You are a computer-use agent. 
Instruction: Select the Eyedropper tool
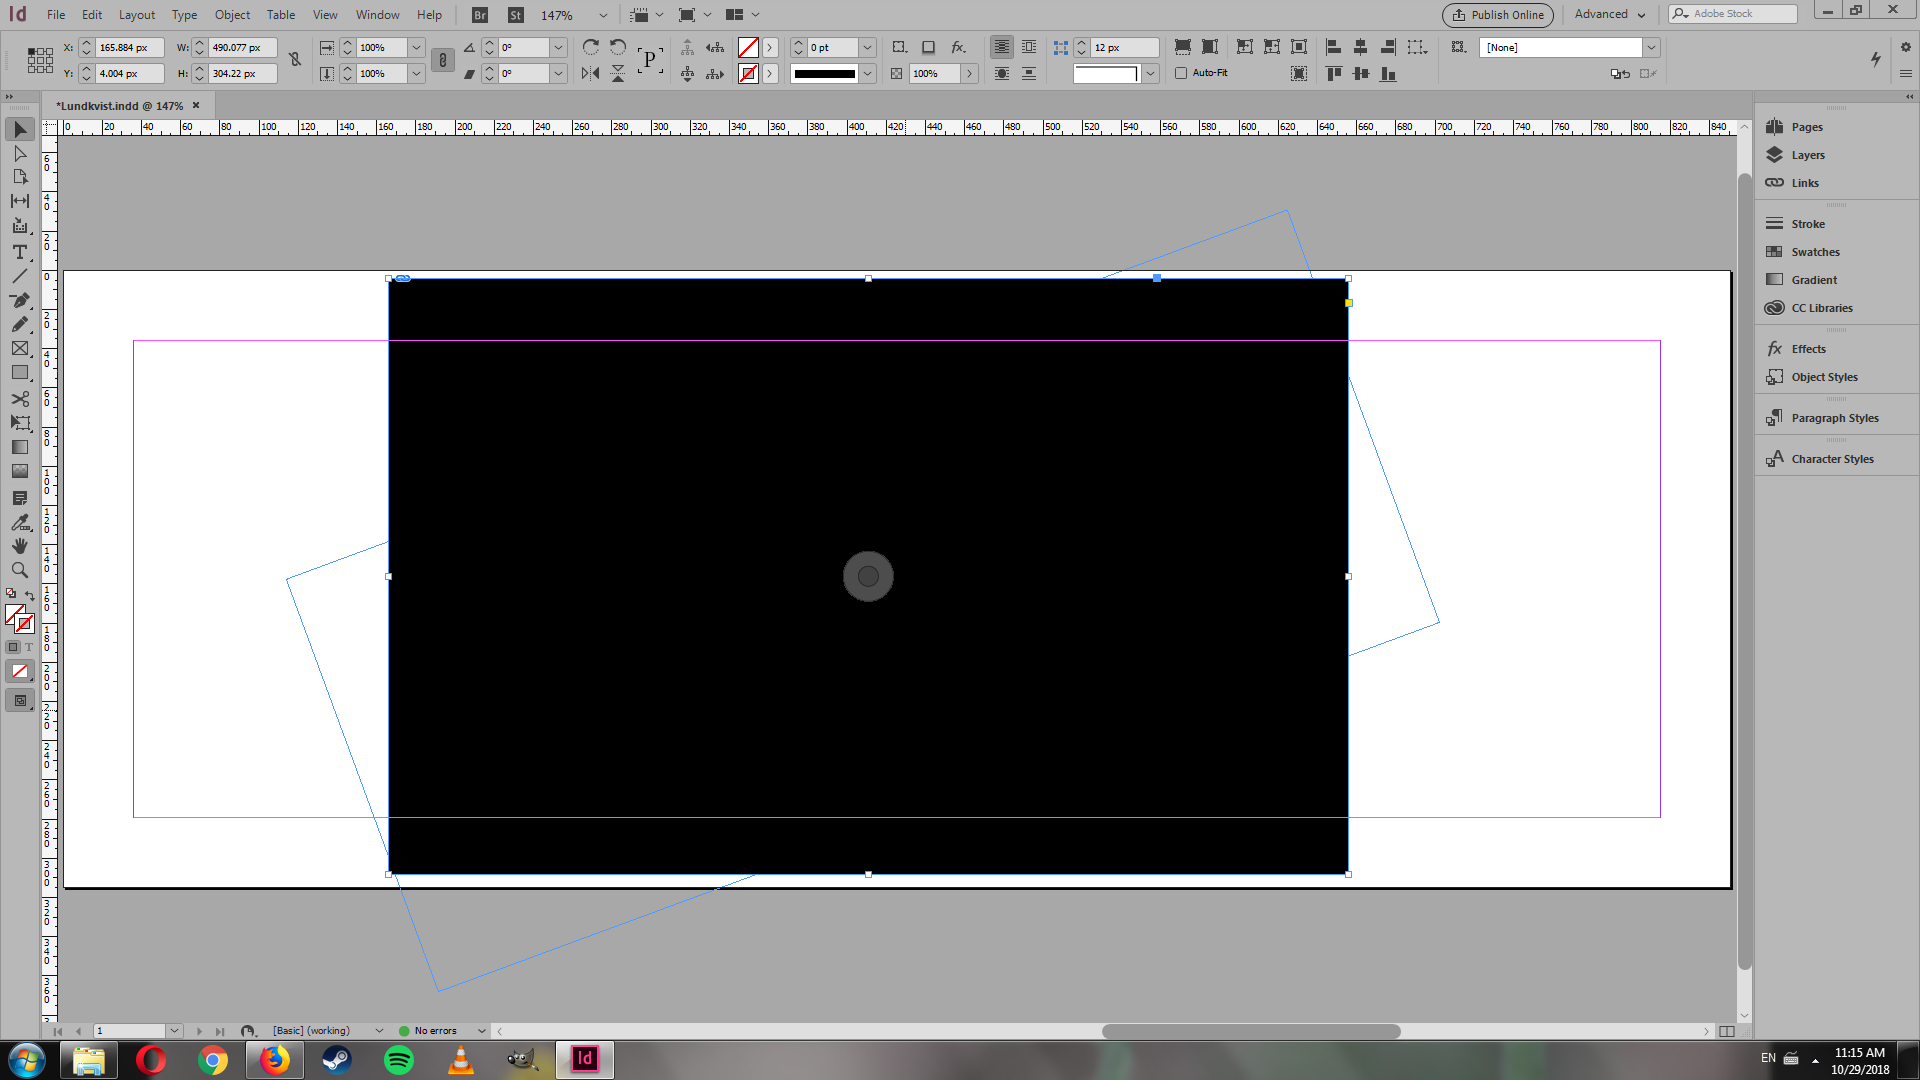click(20, 522)
